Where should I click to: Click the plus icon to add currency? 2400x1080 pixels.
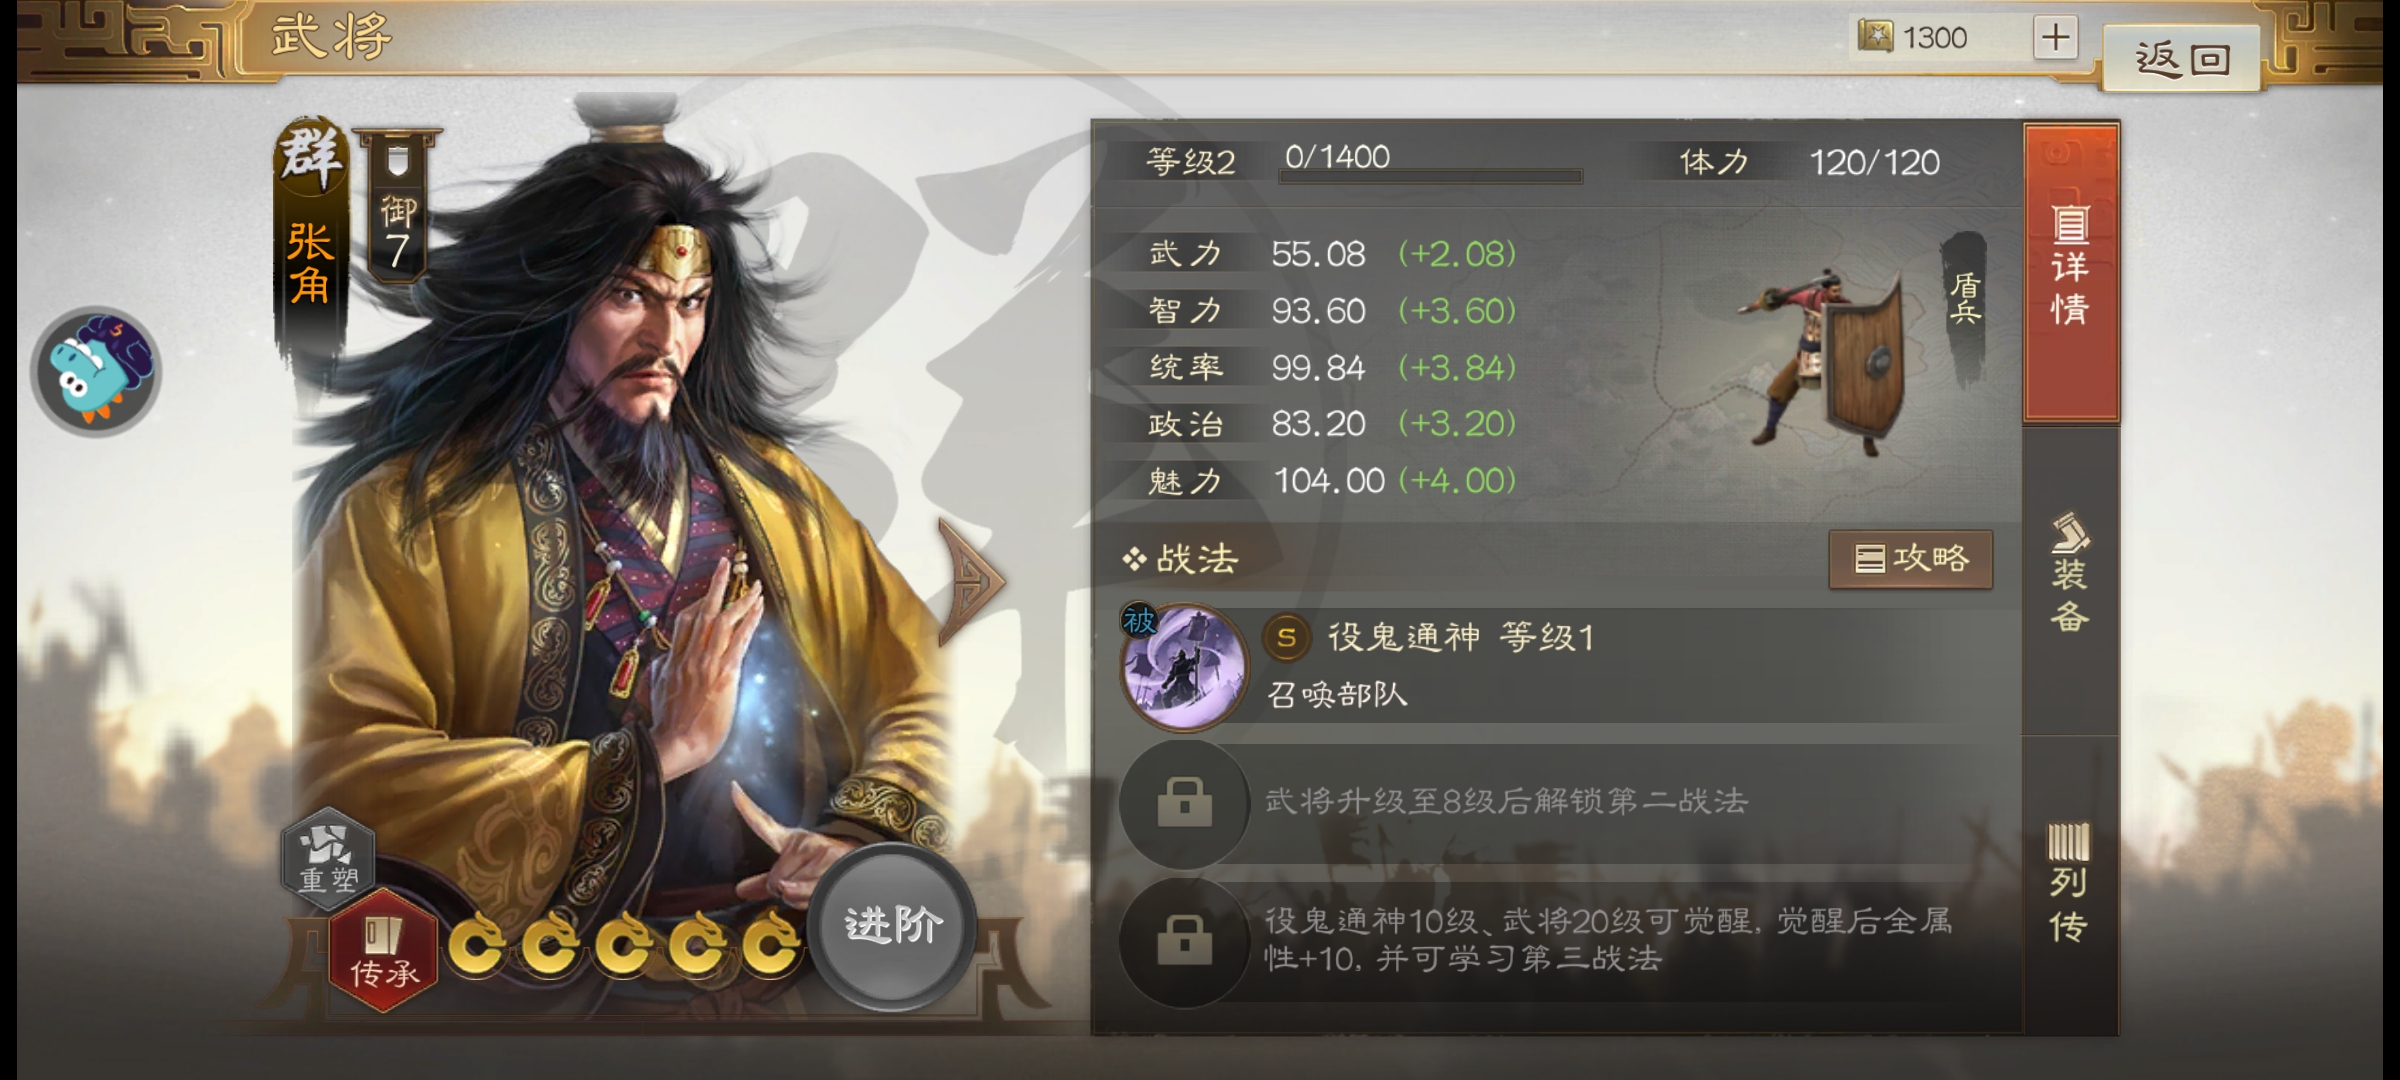tap(2055, 38)
